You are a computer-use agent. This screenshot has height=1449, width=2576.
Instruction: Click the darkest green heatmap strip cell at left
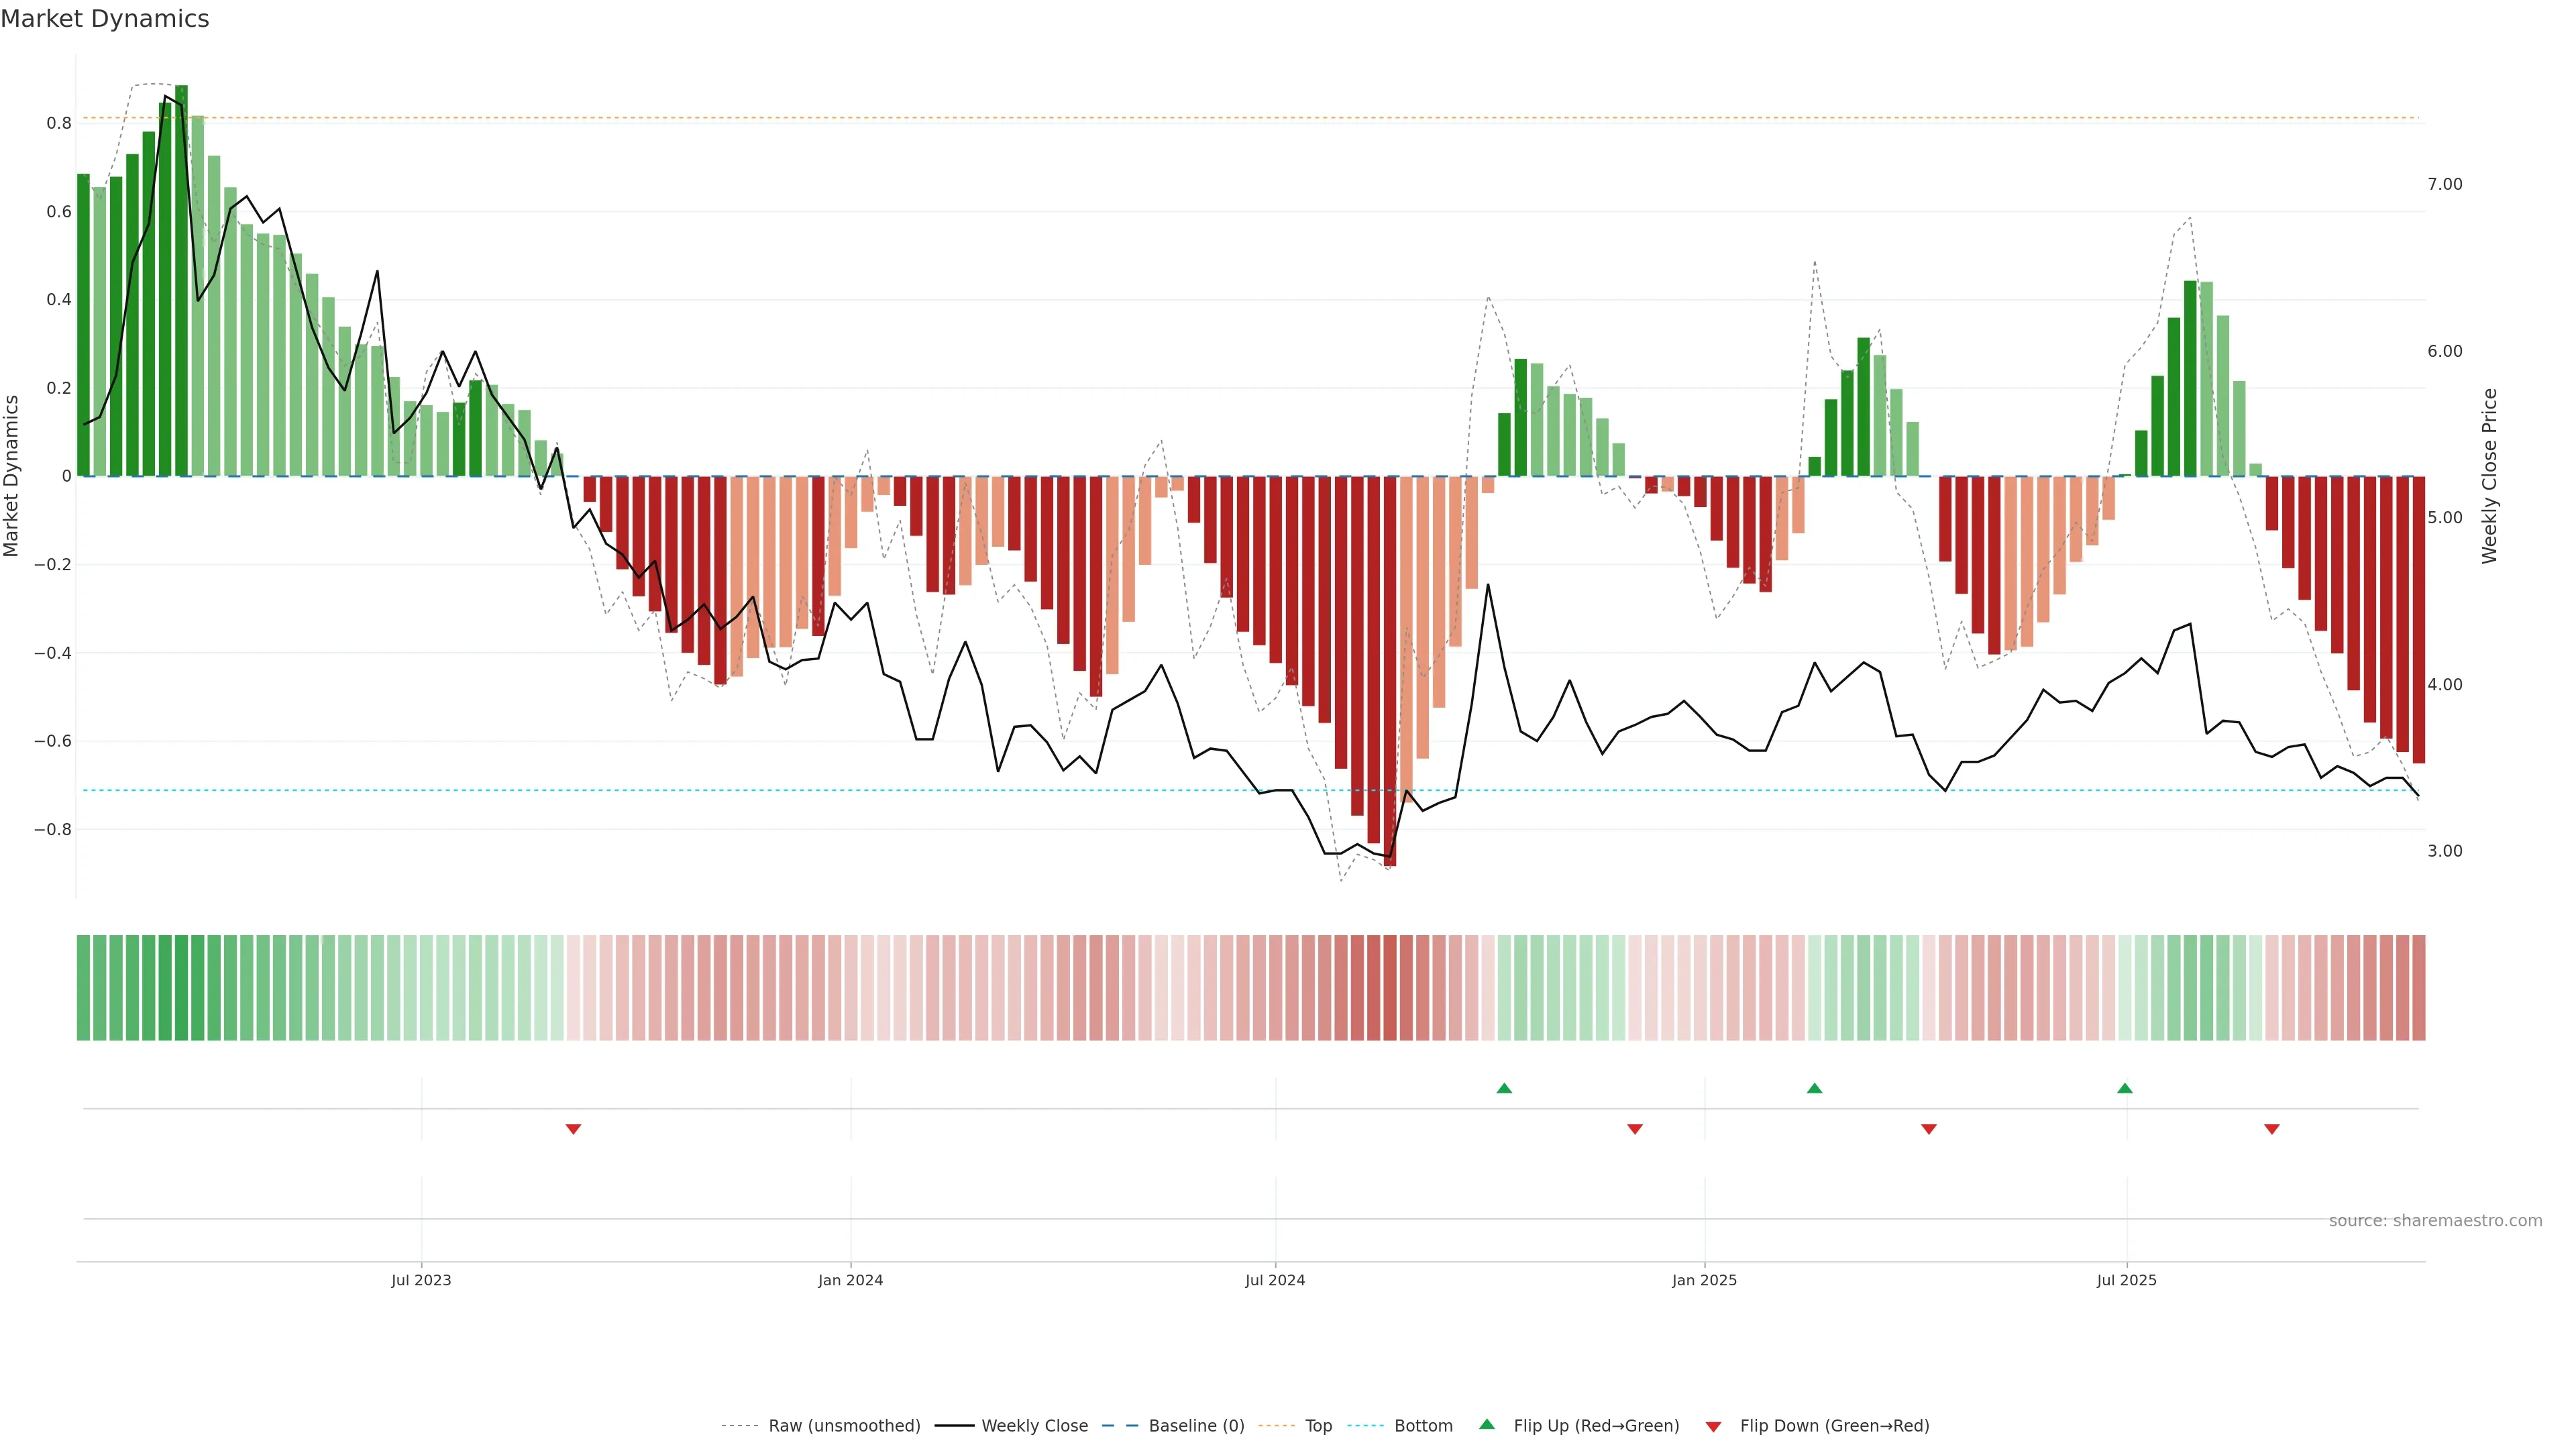(x=181, y=988)
